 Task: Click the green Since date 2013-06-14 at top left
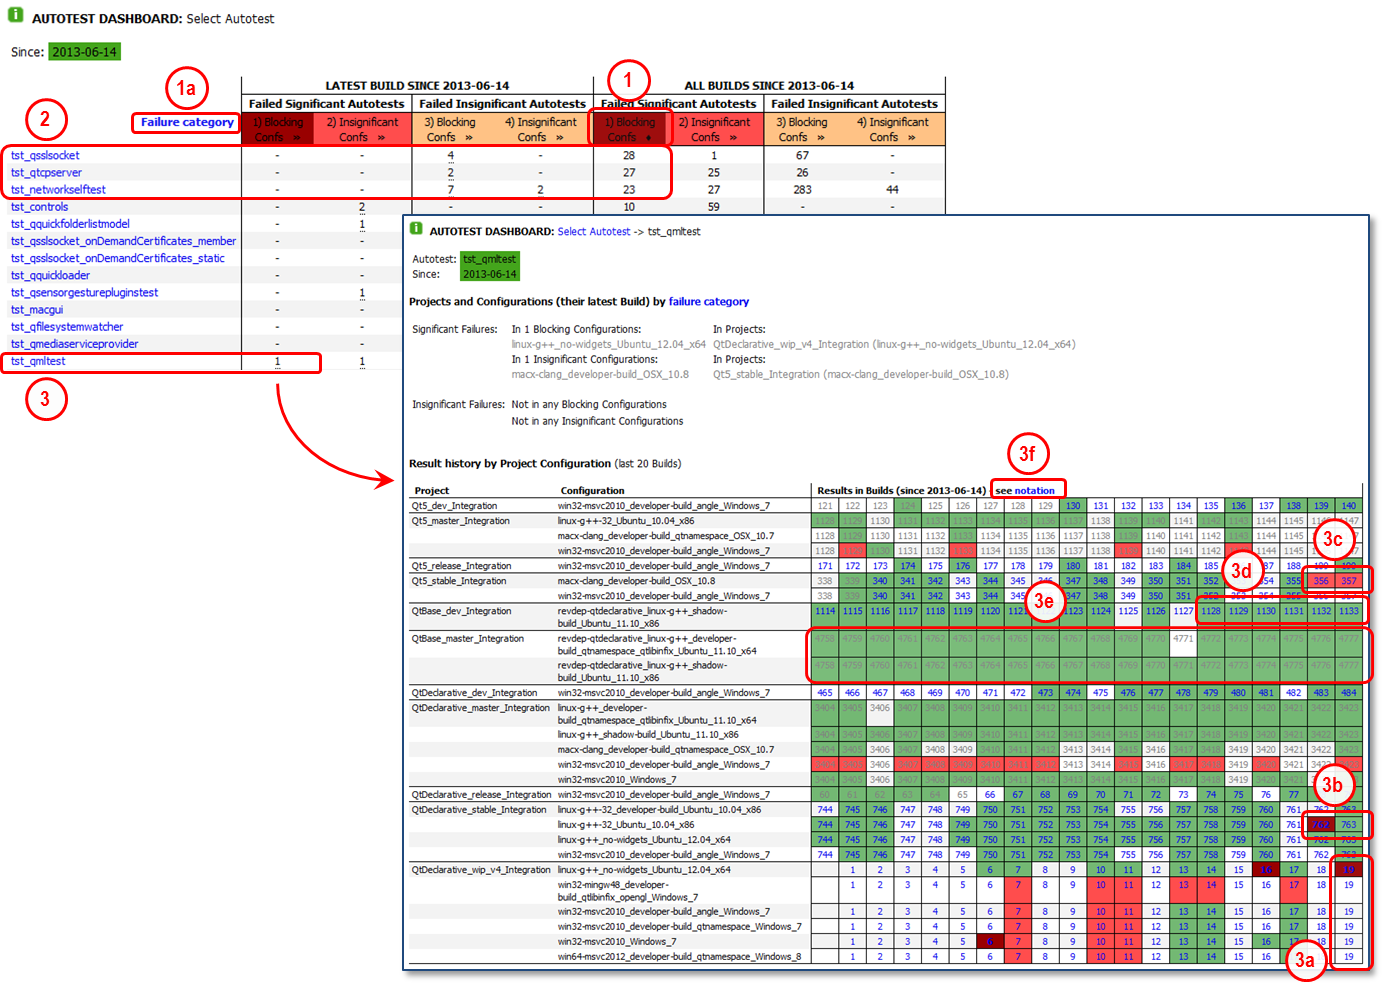[x=84, y=52]
